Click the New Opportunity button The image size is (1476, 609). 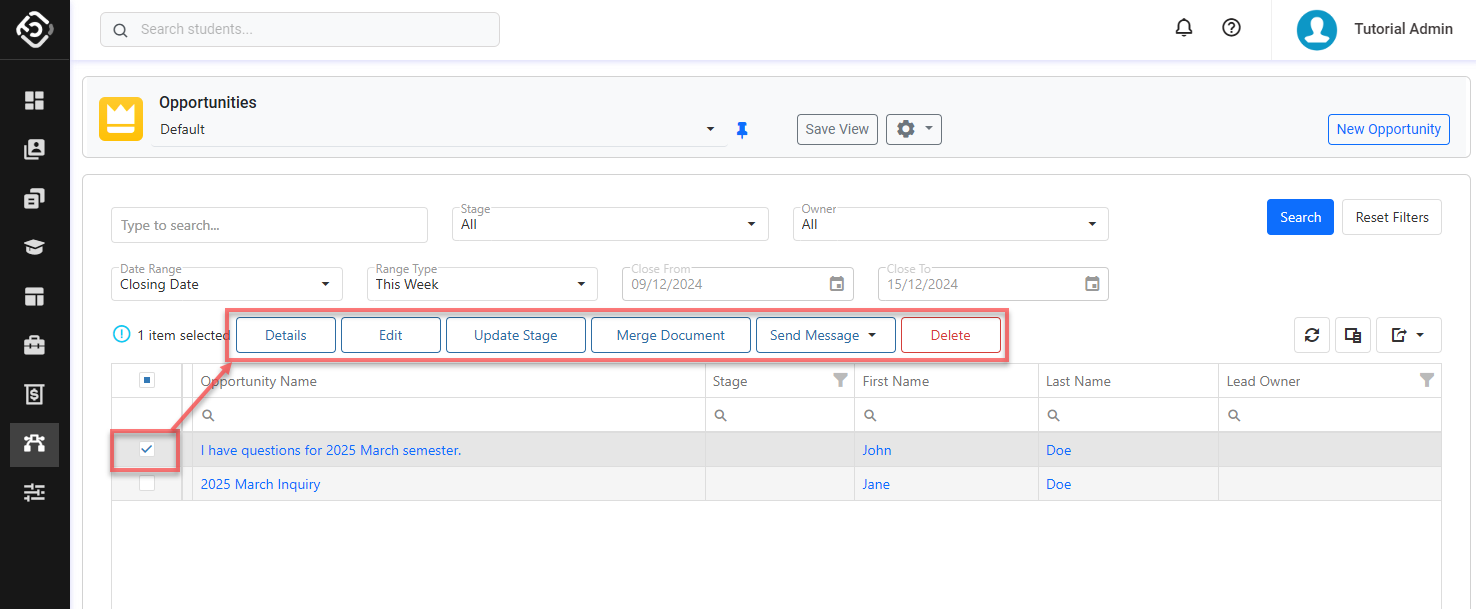click(x=1388, y=129)
